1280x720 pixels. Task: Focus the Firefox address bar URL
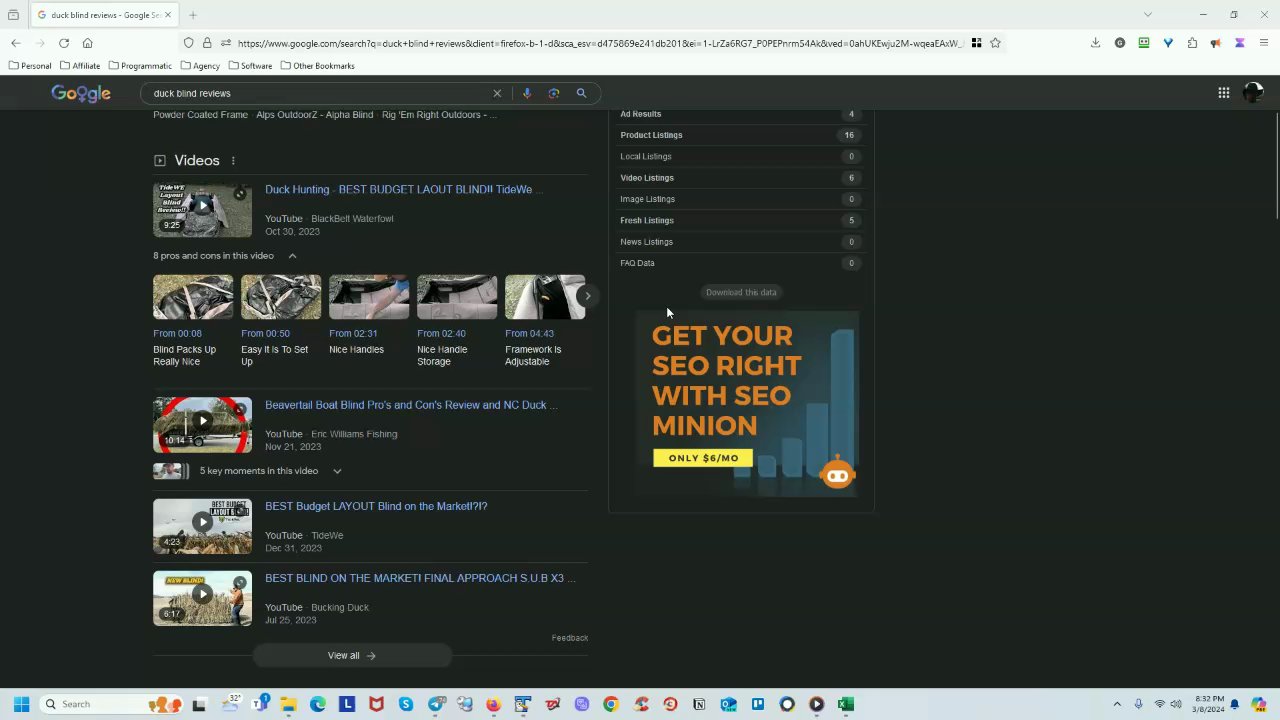click(600, 43)
